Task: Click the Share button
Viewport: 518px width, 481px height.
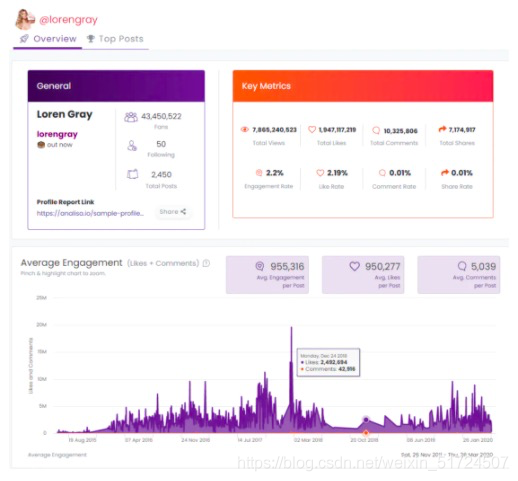Action: [x=173, y=212]
